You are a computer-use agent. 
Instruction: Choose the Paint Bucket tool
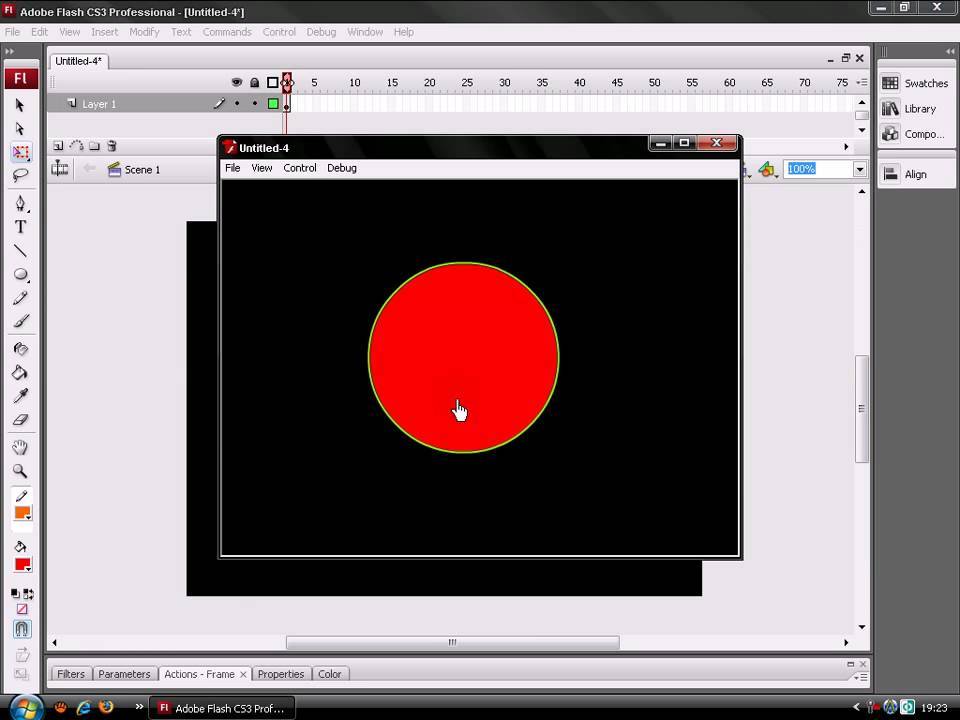tap(20, 373)
